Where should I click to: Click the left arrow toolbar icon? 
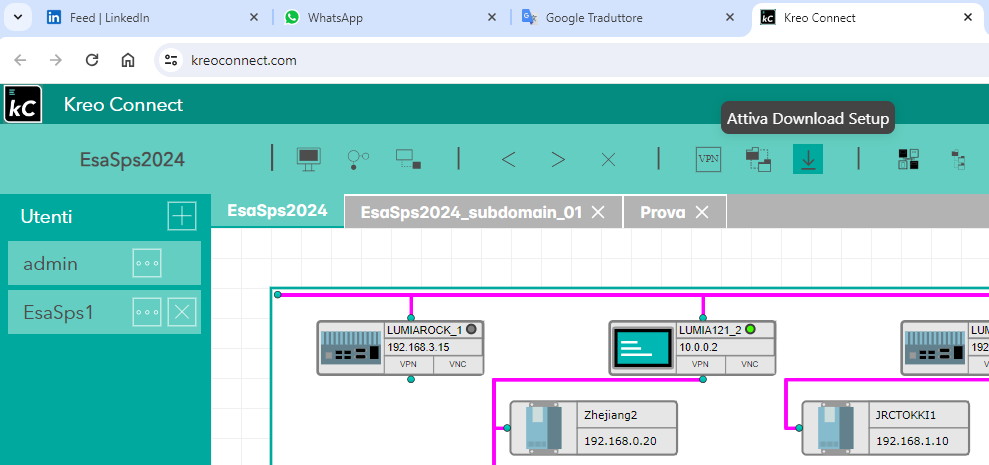tap(508, 159)
